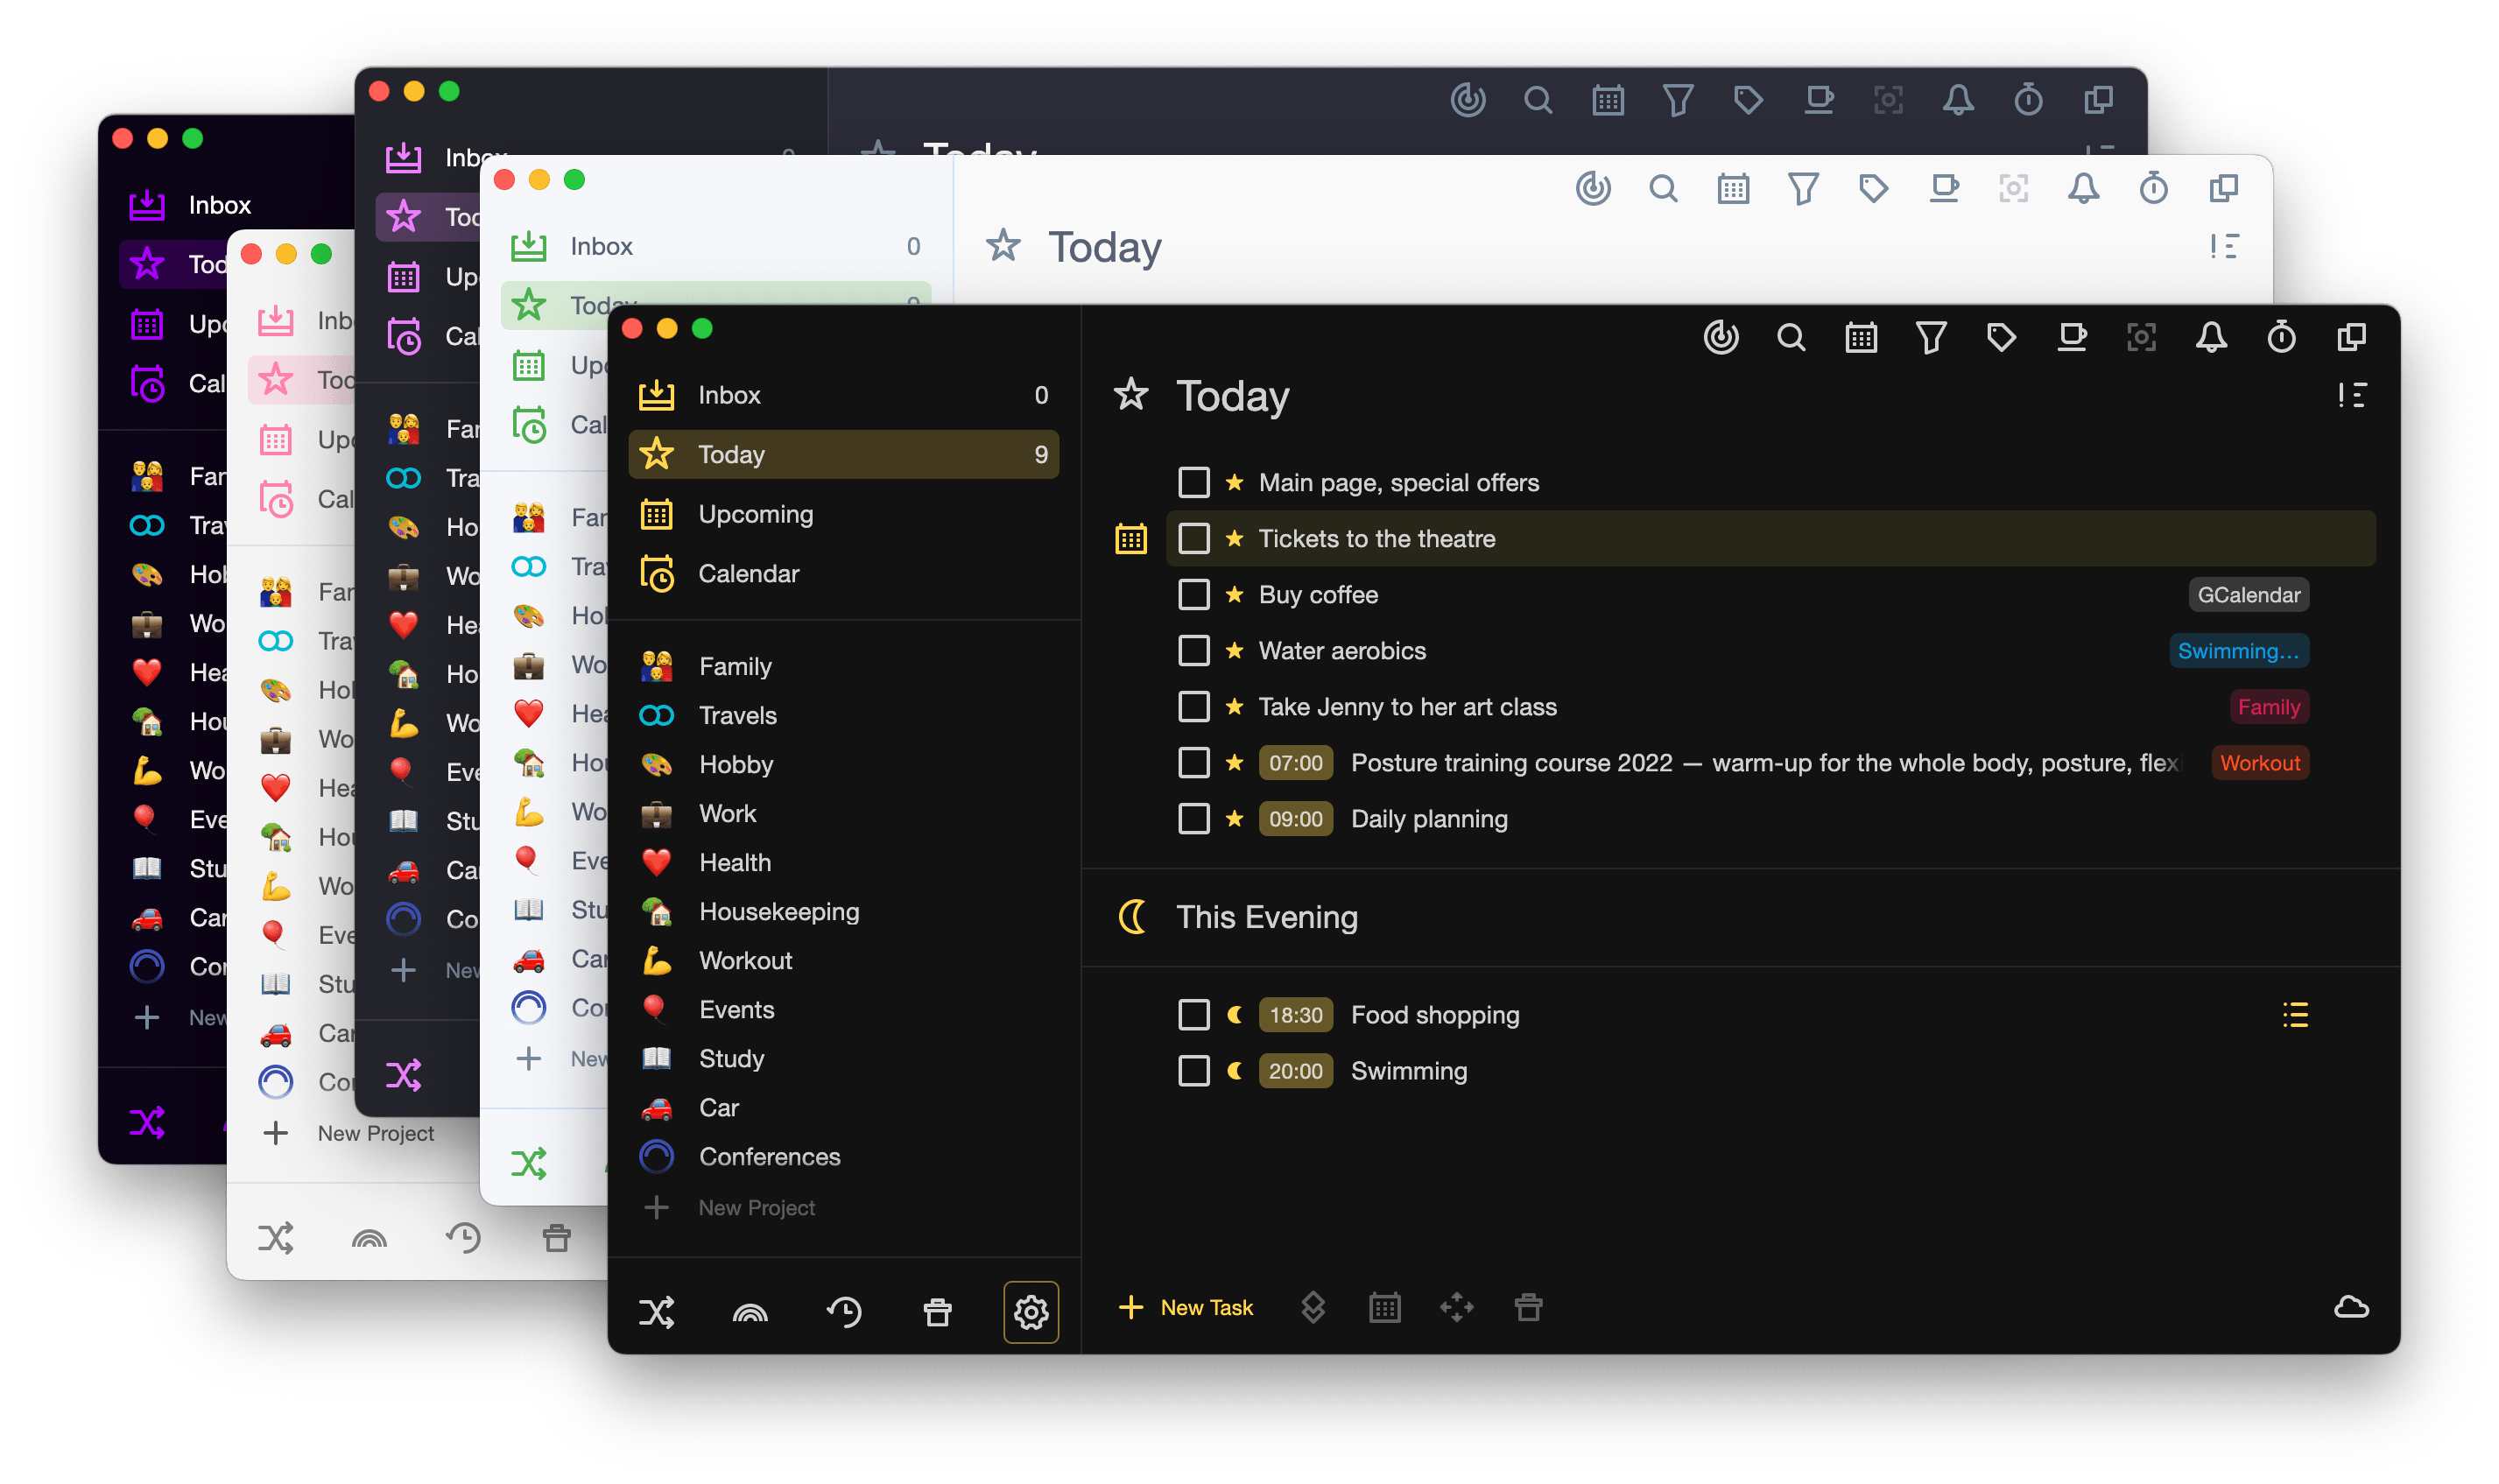The width and height of the screenshot is (2499, 1484).
Task: Click the search magnifier in front window toolbar
Action: pos(1790,337)
